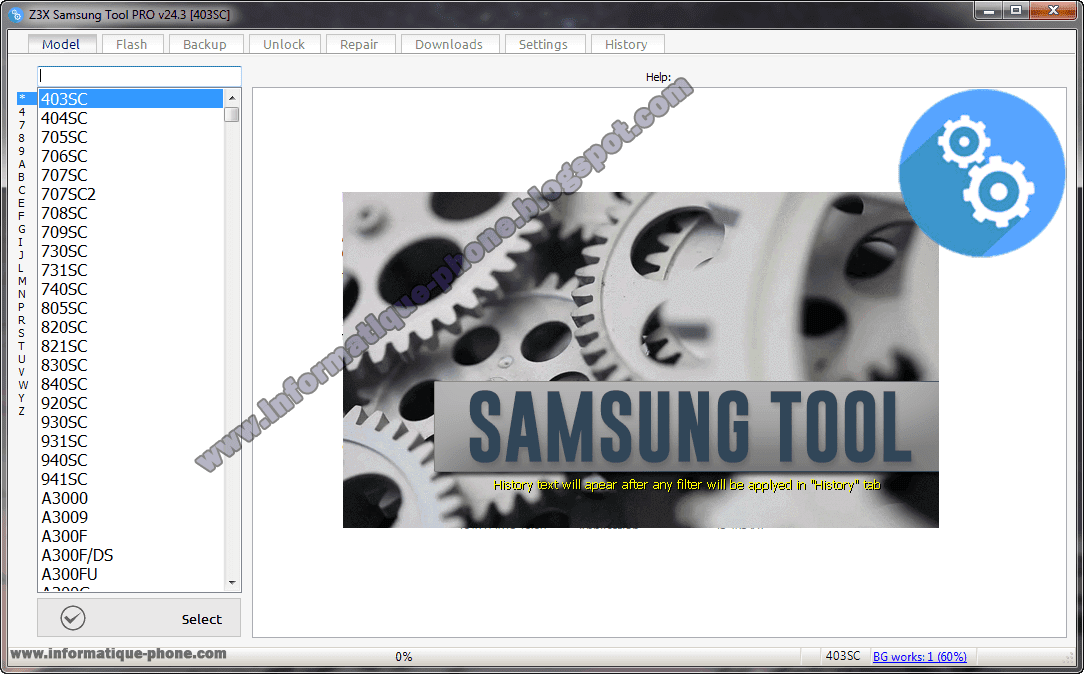Open the Repair tab
This screenshot has height=674, width=1084.
click(x=359, y=44)
